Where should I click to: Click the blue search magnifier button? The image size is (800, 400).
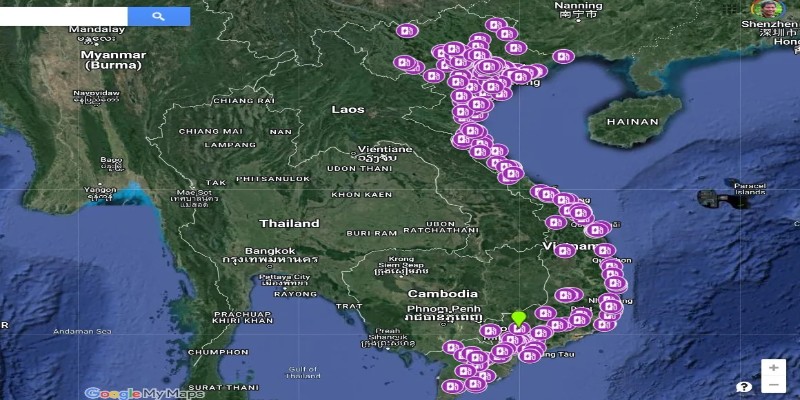tap(158, 16)
